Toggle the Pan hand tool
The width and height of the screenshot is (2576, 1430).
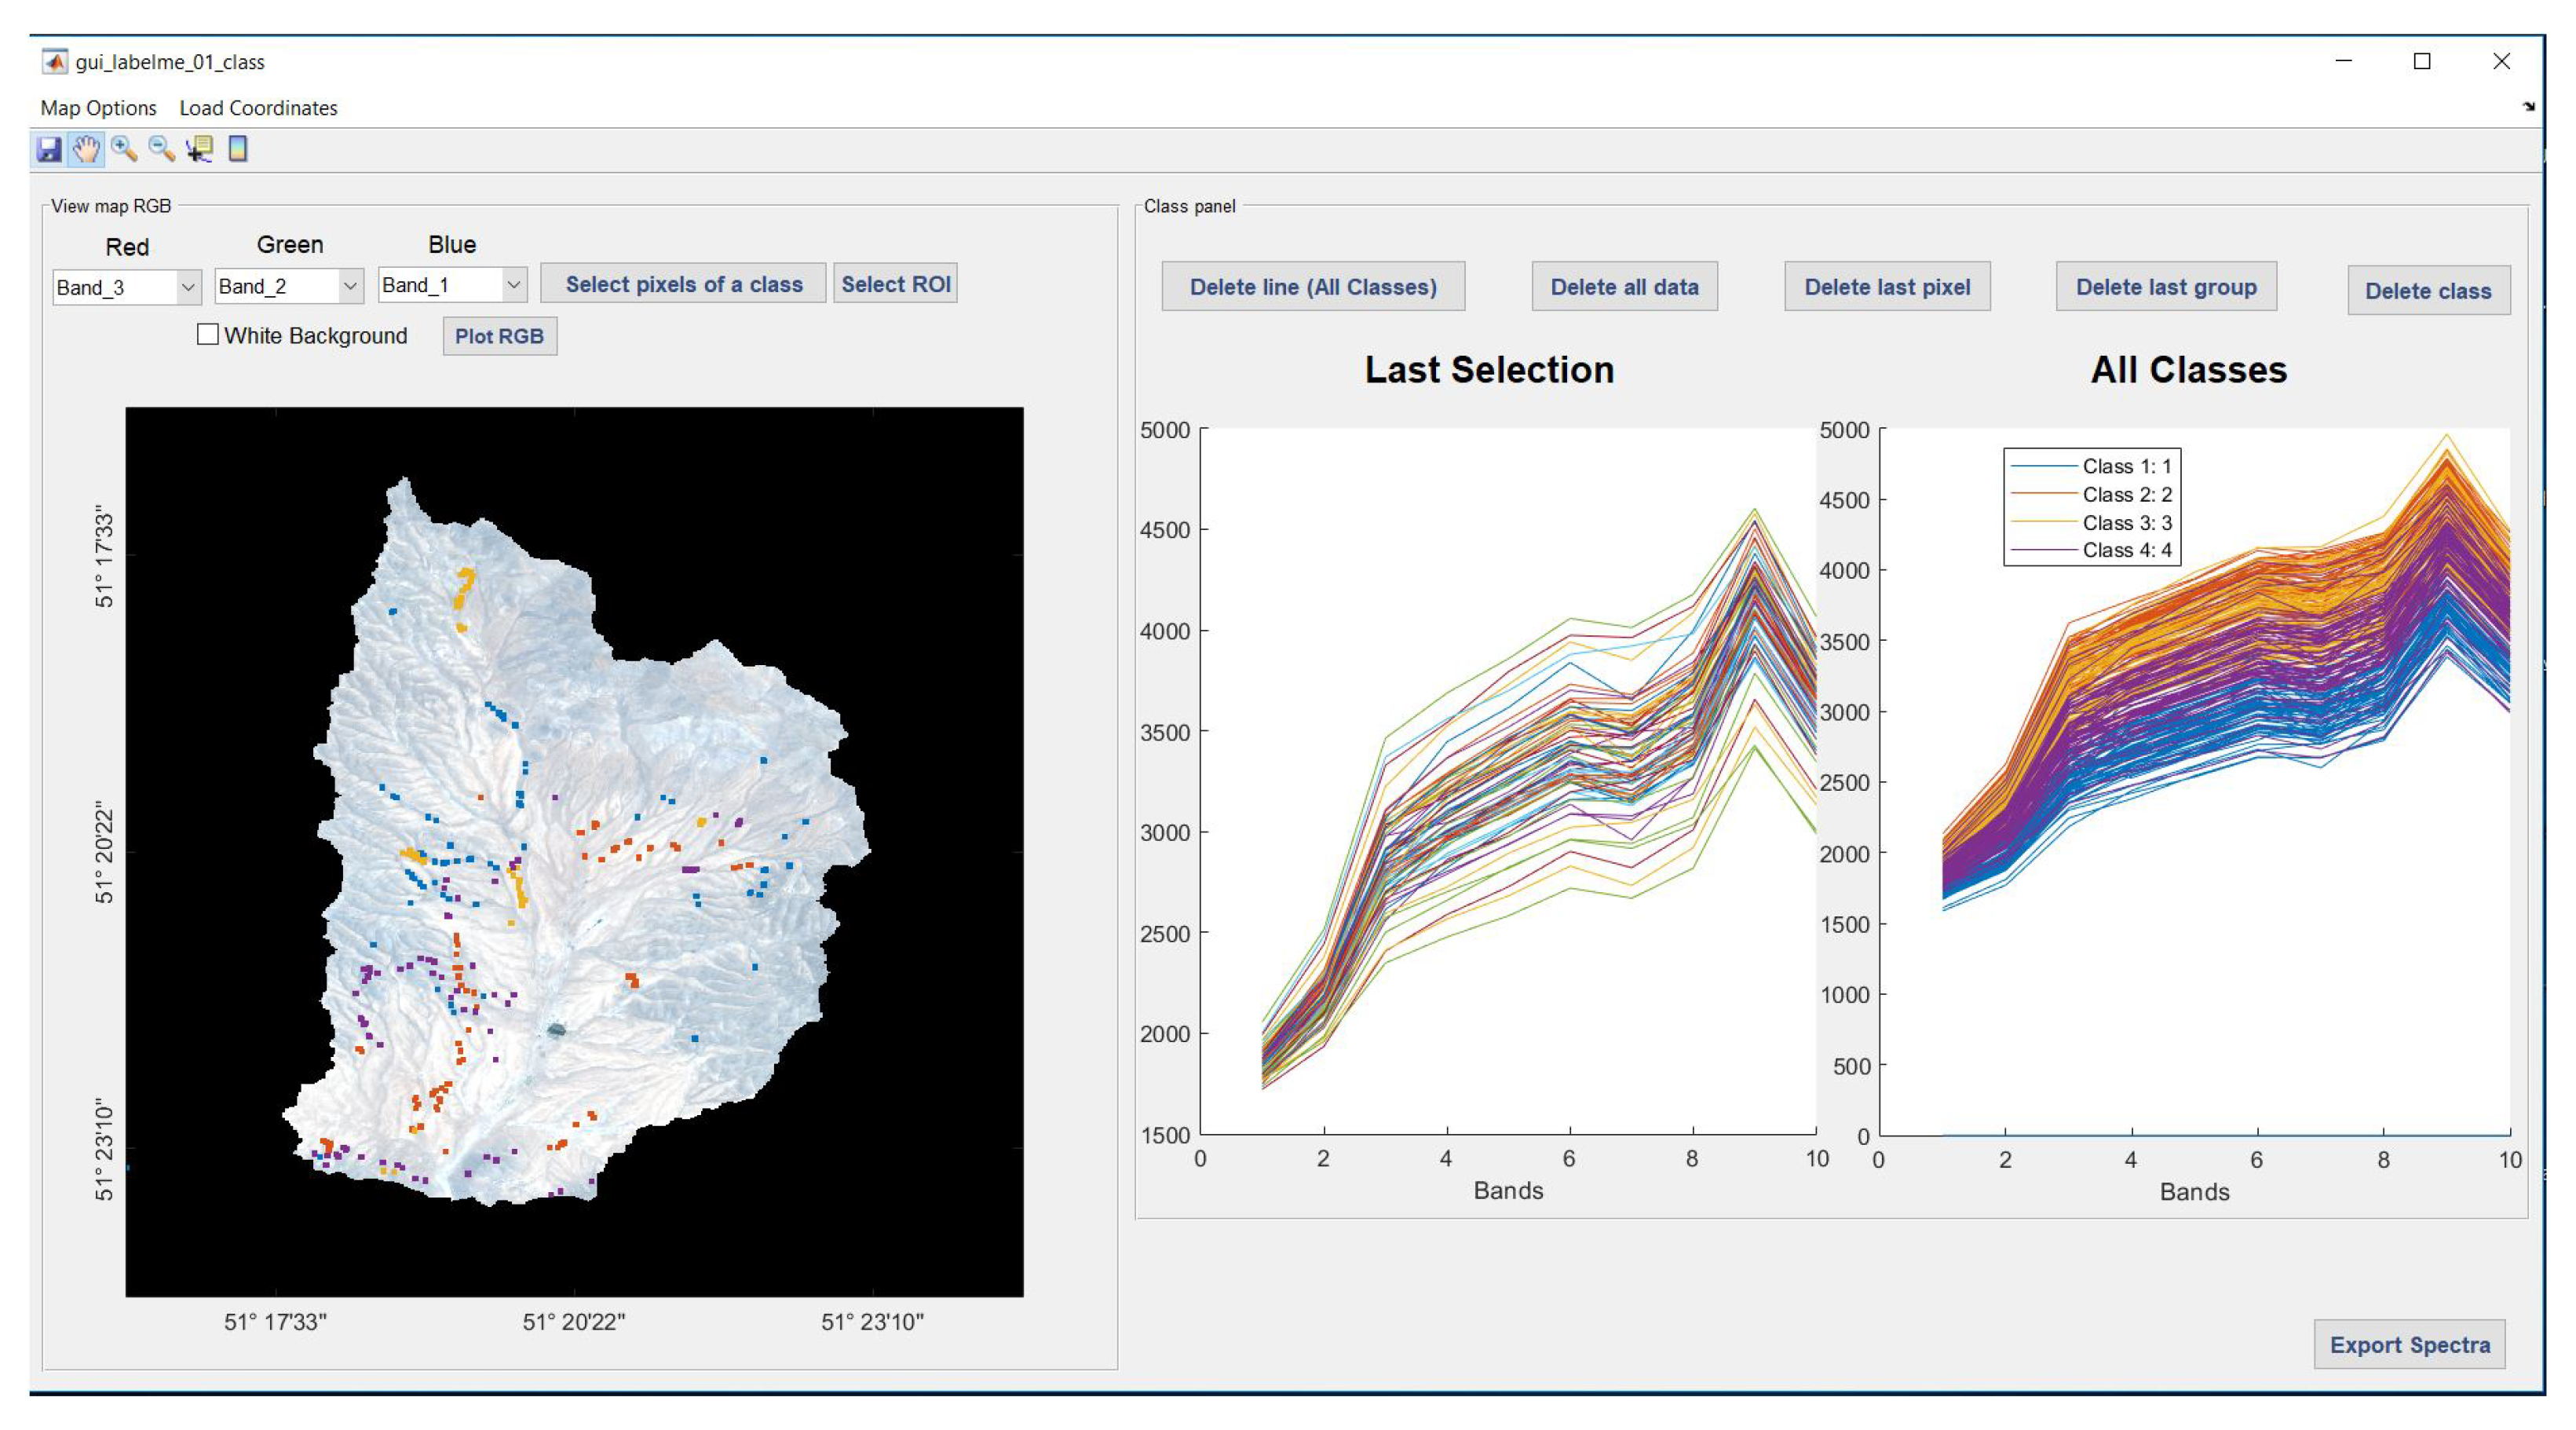click(x=86, y=150)
